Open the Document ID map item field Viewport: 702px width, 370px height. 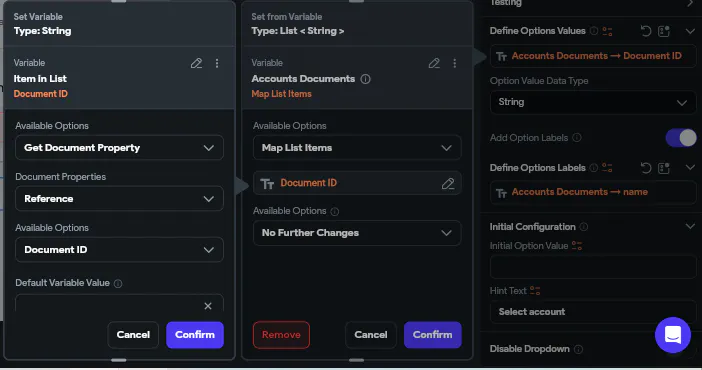357,183
